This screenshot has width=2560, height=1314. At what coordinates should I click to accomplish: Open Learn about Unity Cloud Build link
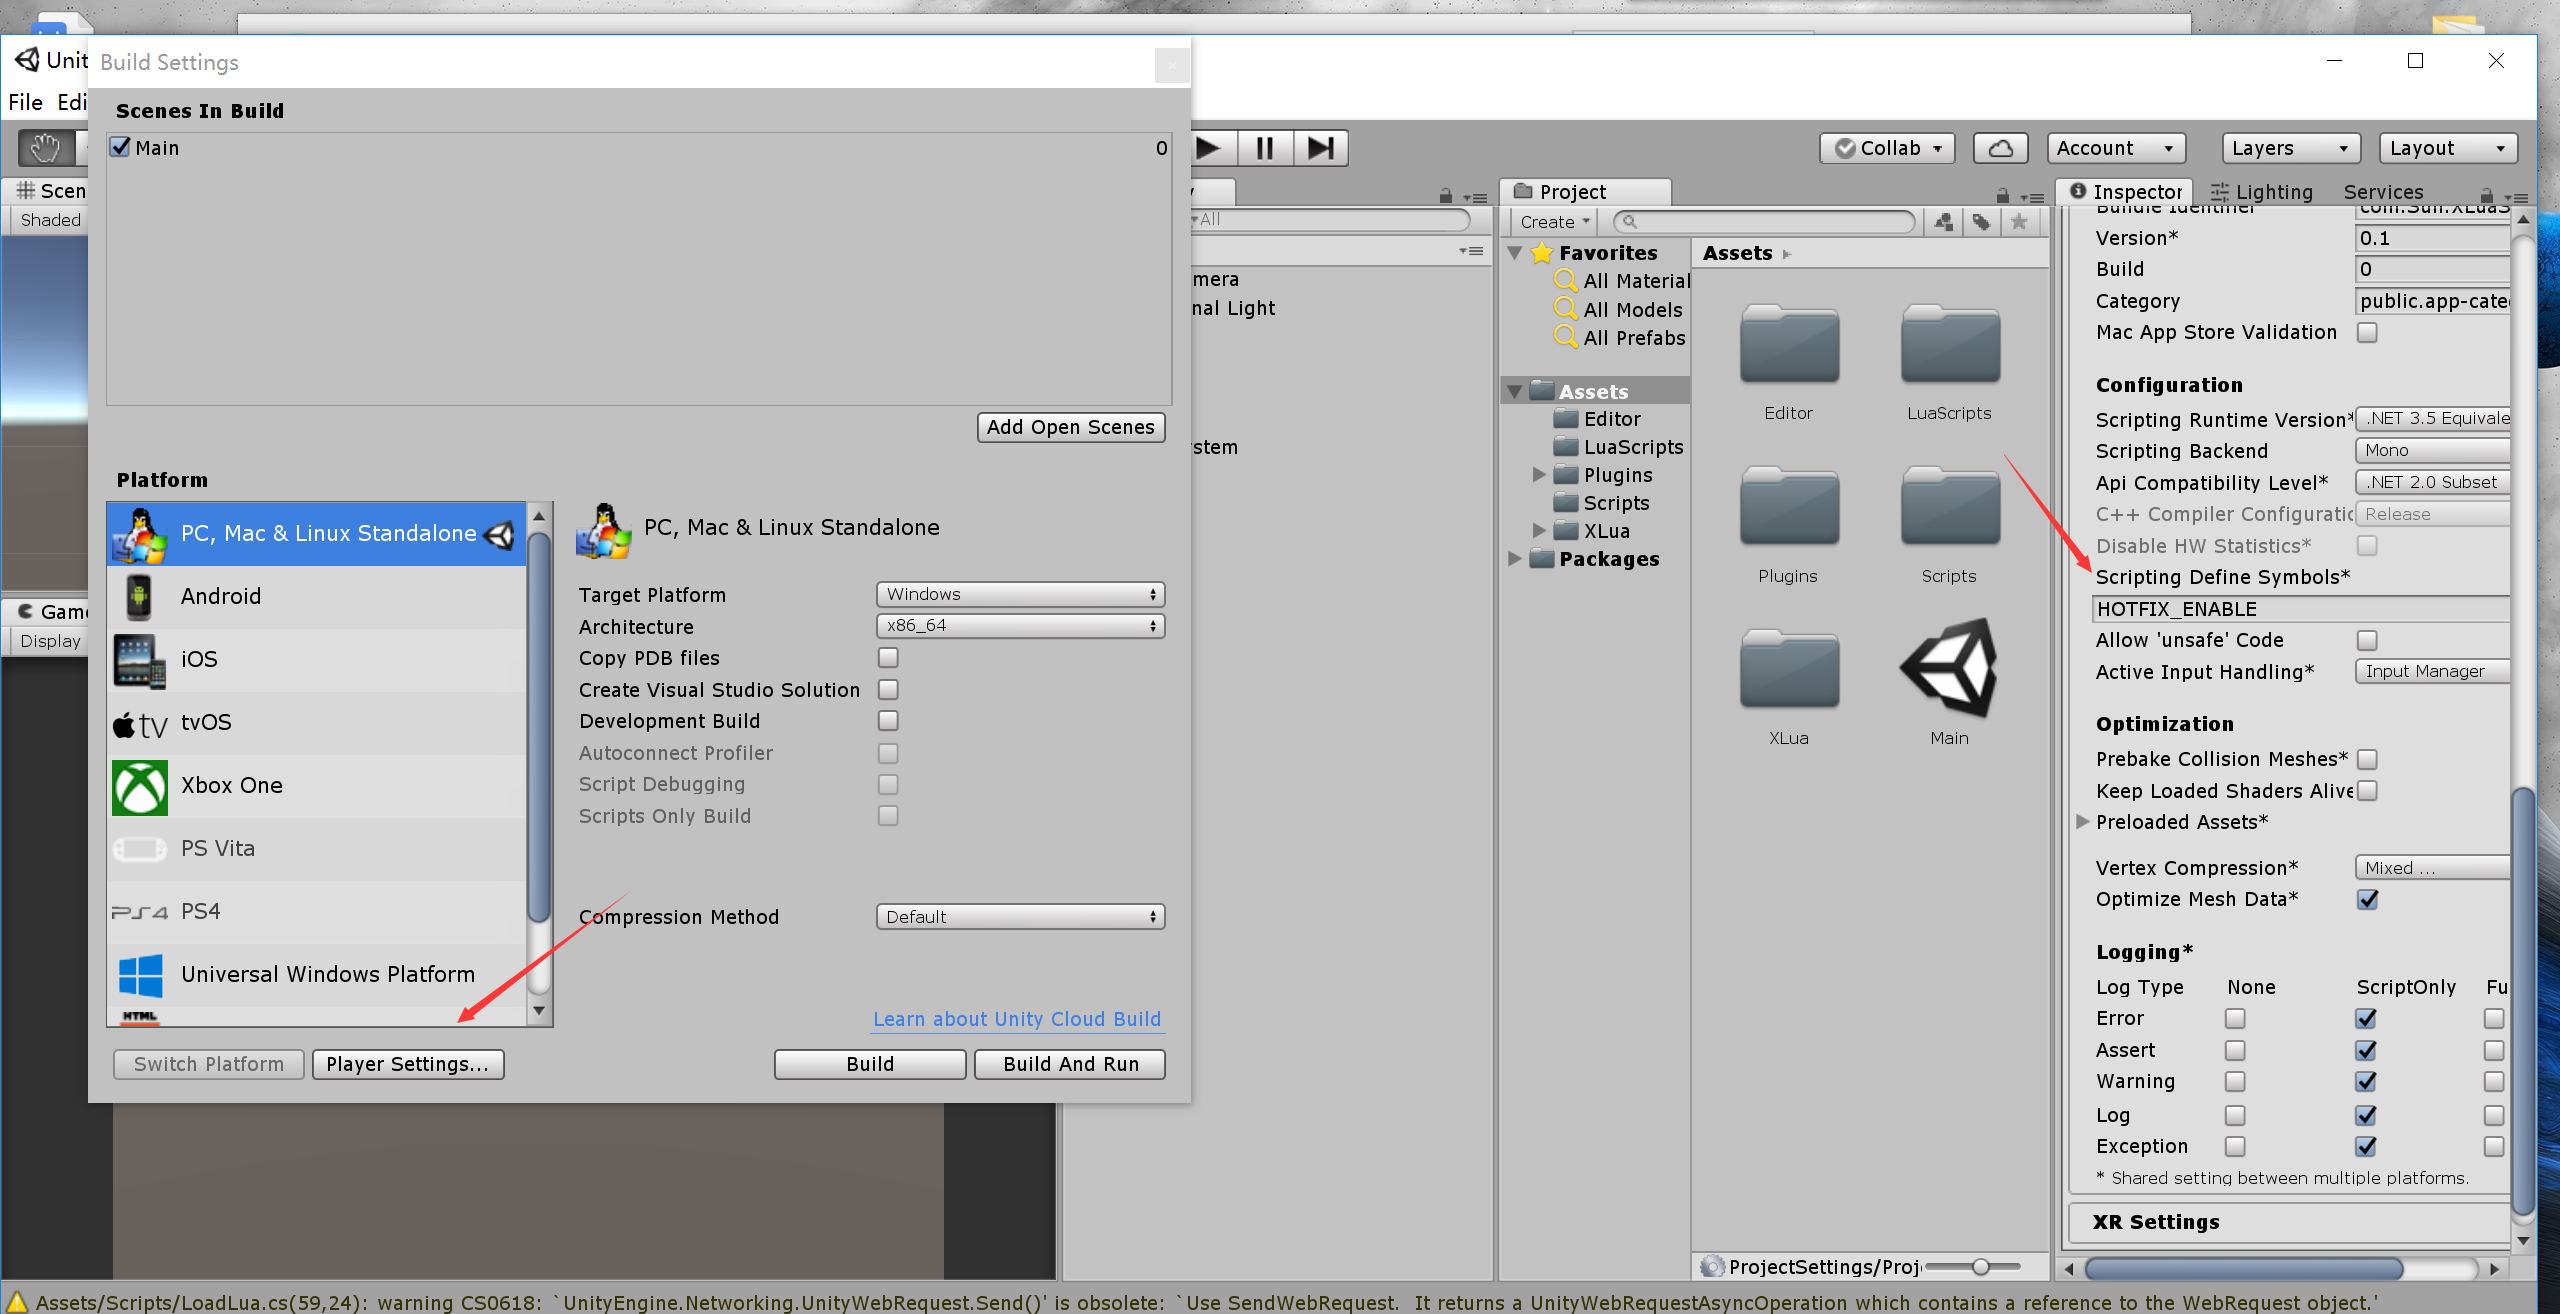1016,1018
